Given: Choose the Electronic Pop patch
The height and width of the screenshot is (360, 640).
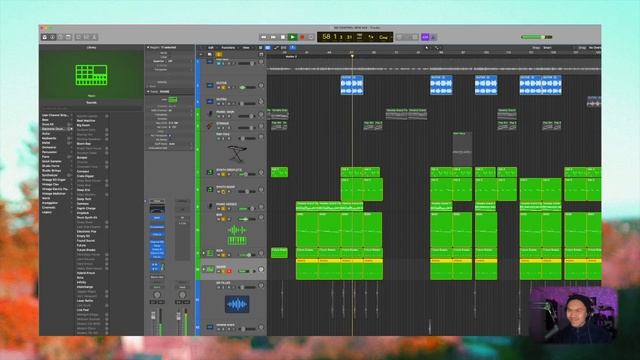Looking at the screenshot, I should [87, 231].
